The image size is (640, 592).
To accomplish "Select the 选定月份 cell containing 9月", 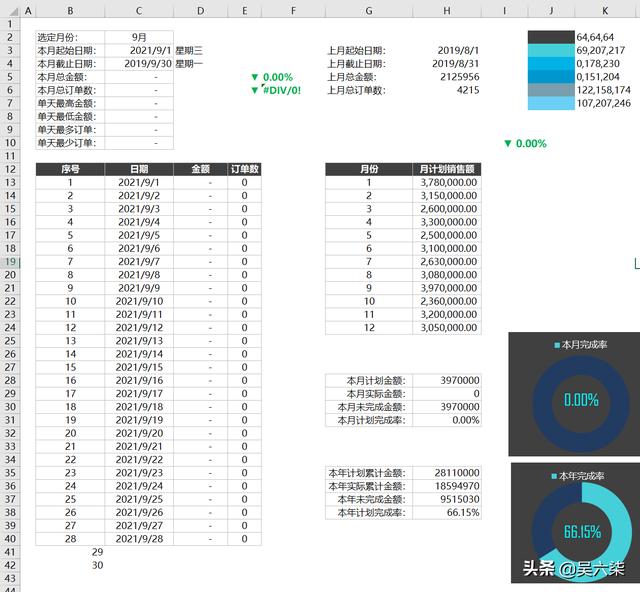I will 138,37.
